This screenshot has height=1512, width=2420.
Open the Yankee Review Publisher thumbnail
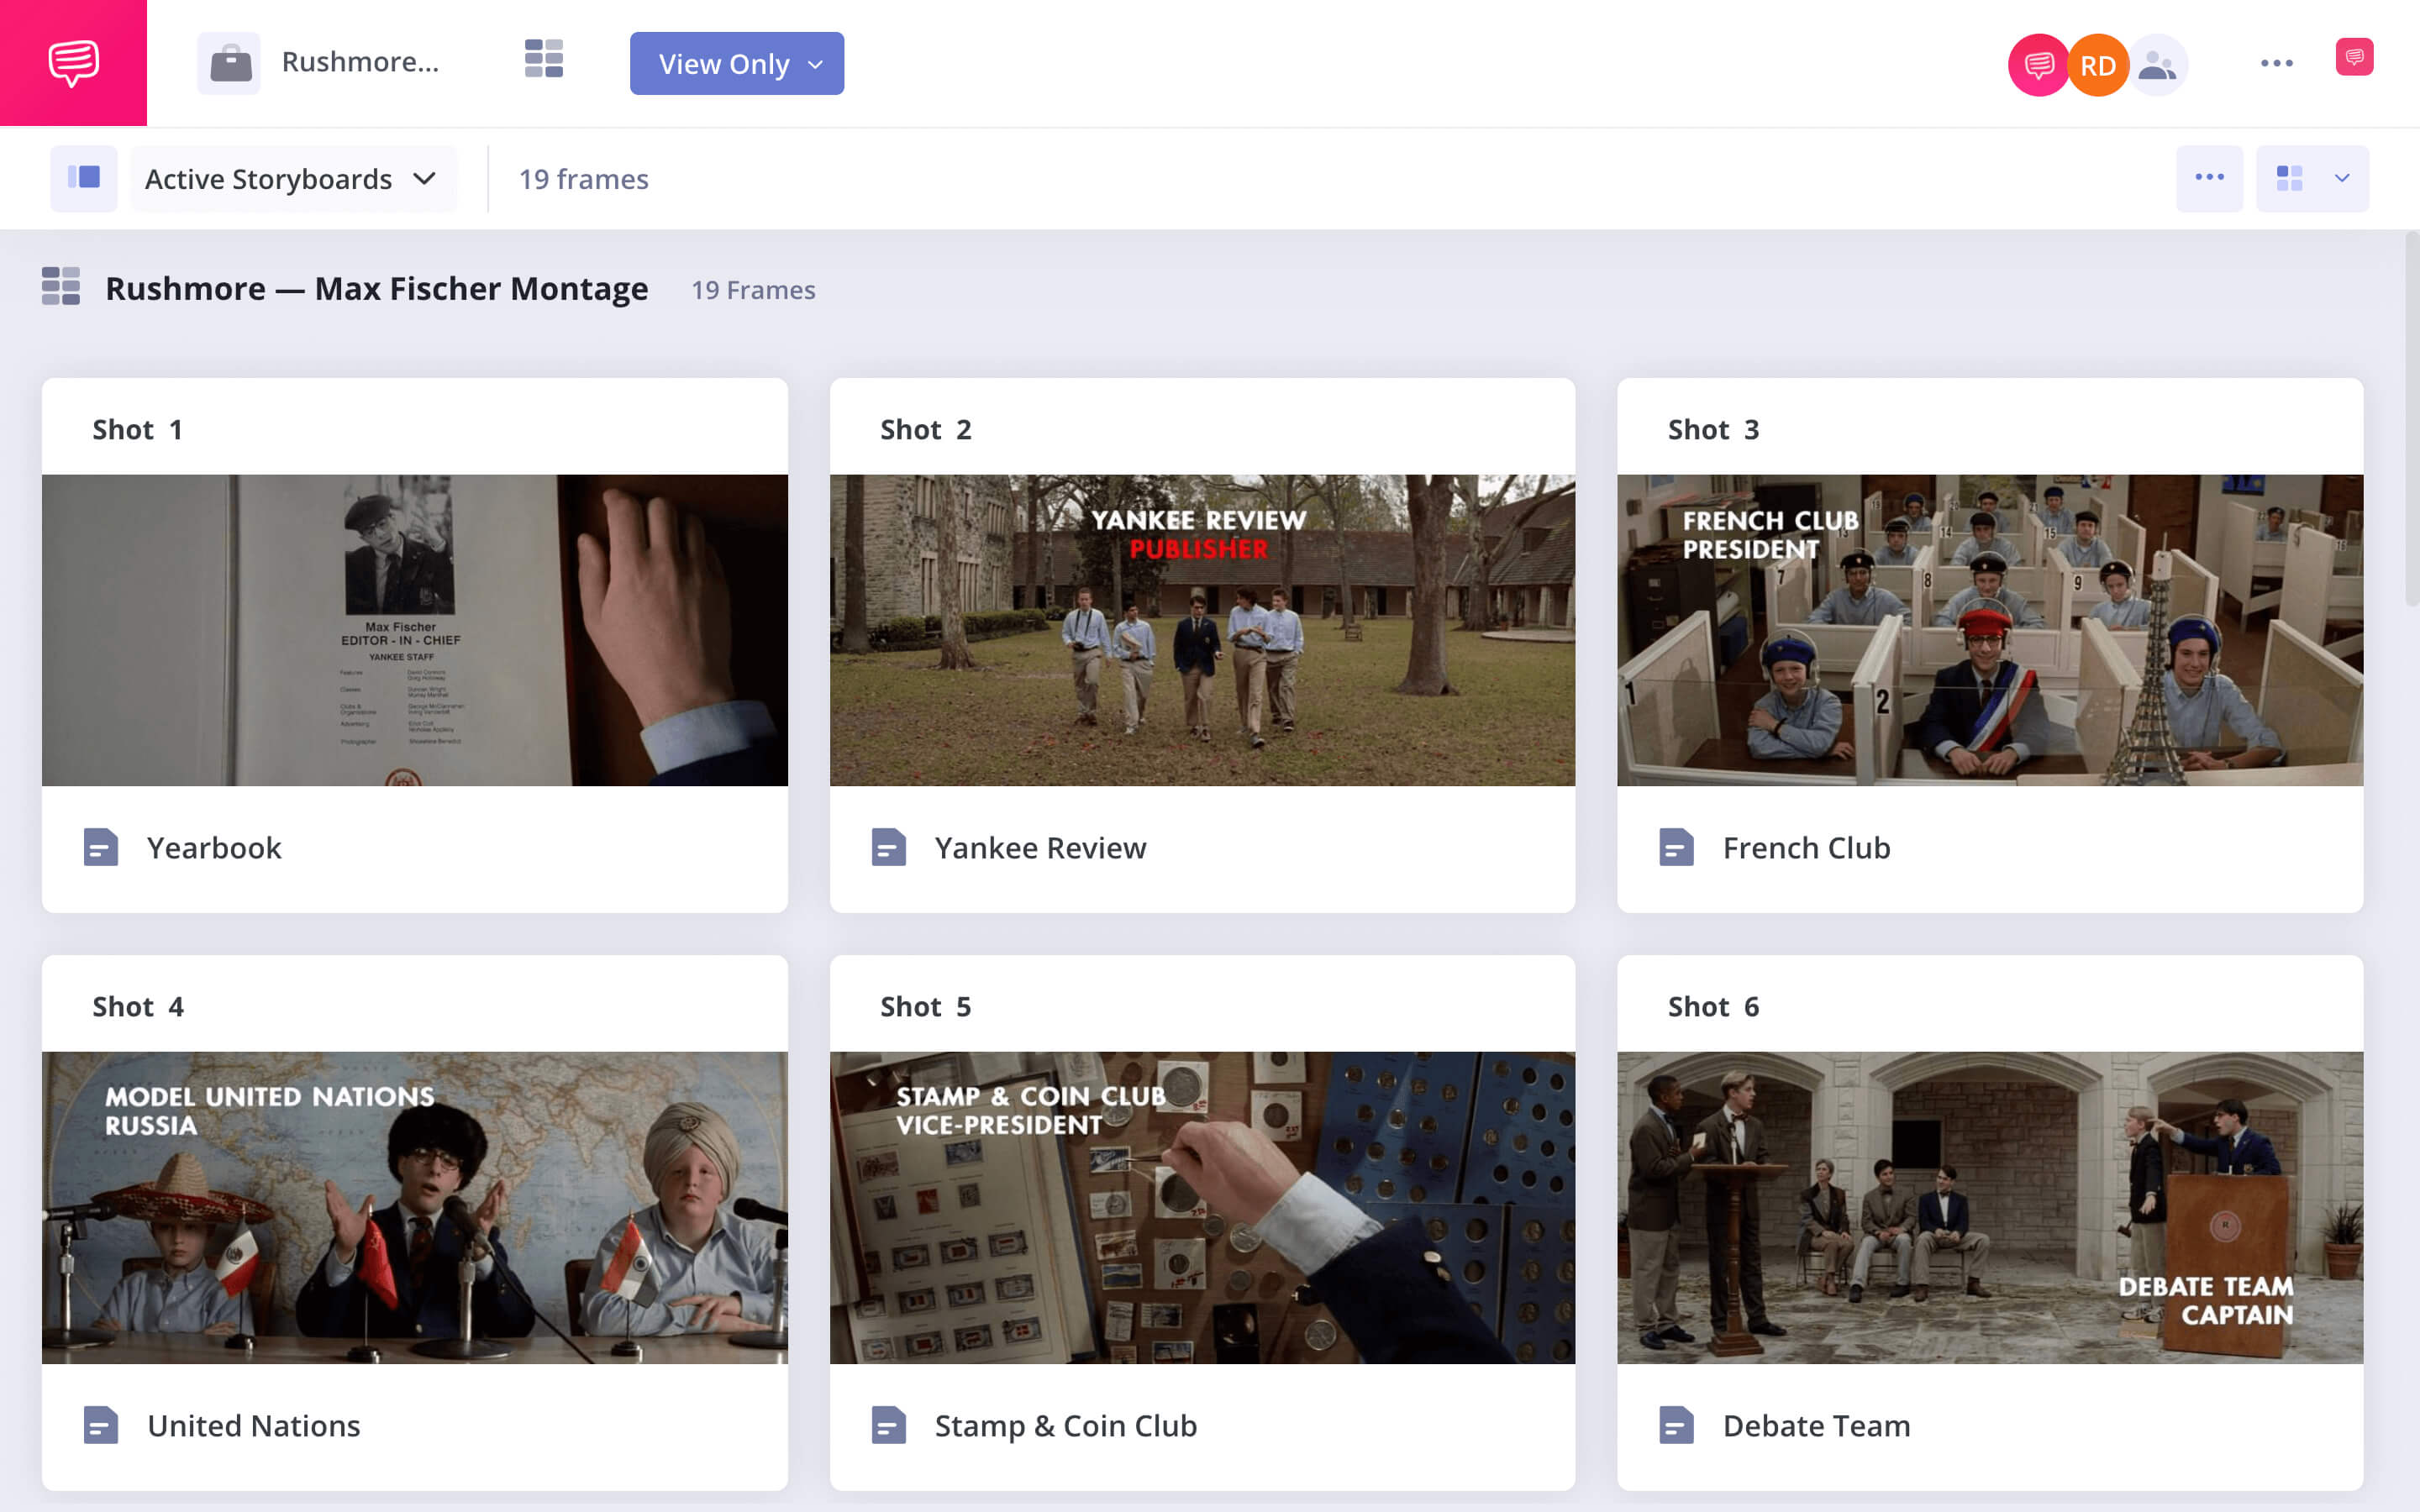coord(1202,630)
